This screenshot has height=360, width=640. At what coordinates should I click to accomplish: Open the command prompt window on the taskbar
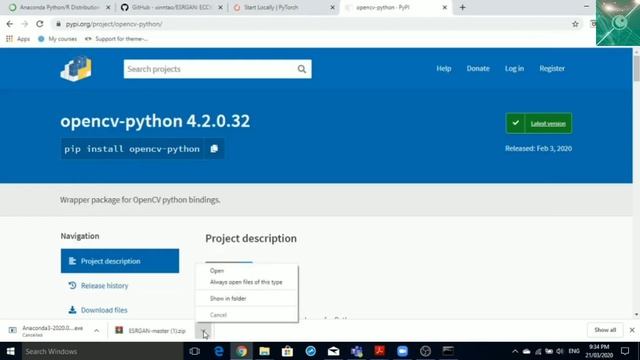pos(448,351)
